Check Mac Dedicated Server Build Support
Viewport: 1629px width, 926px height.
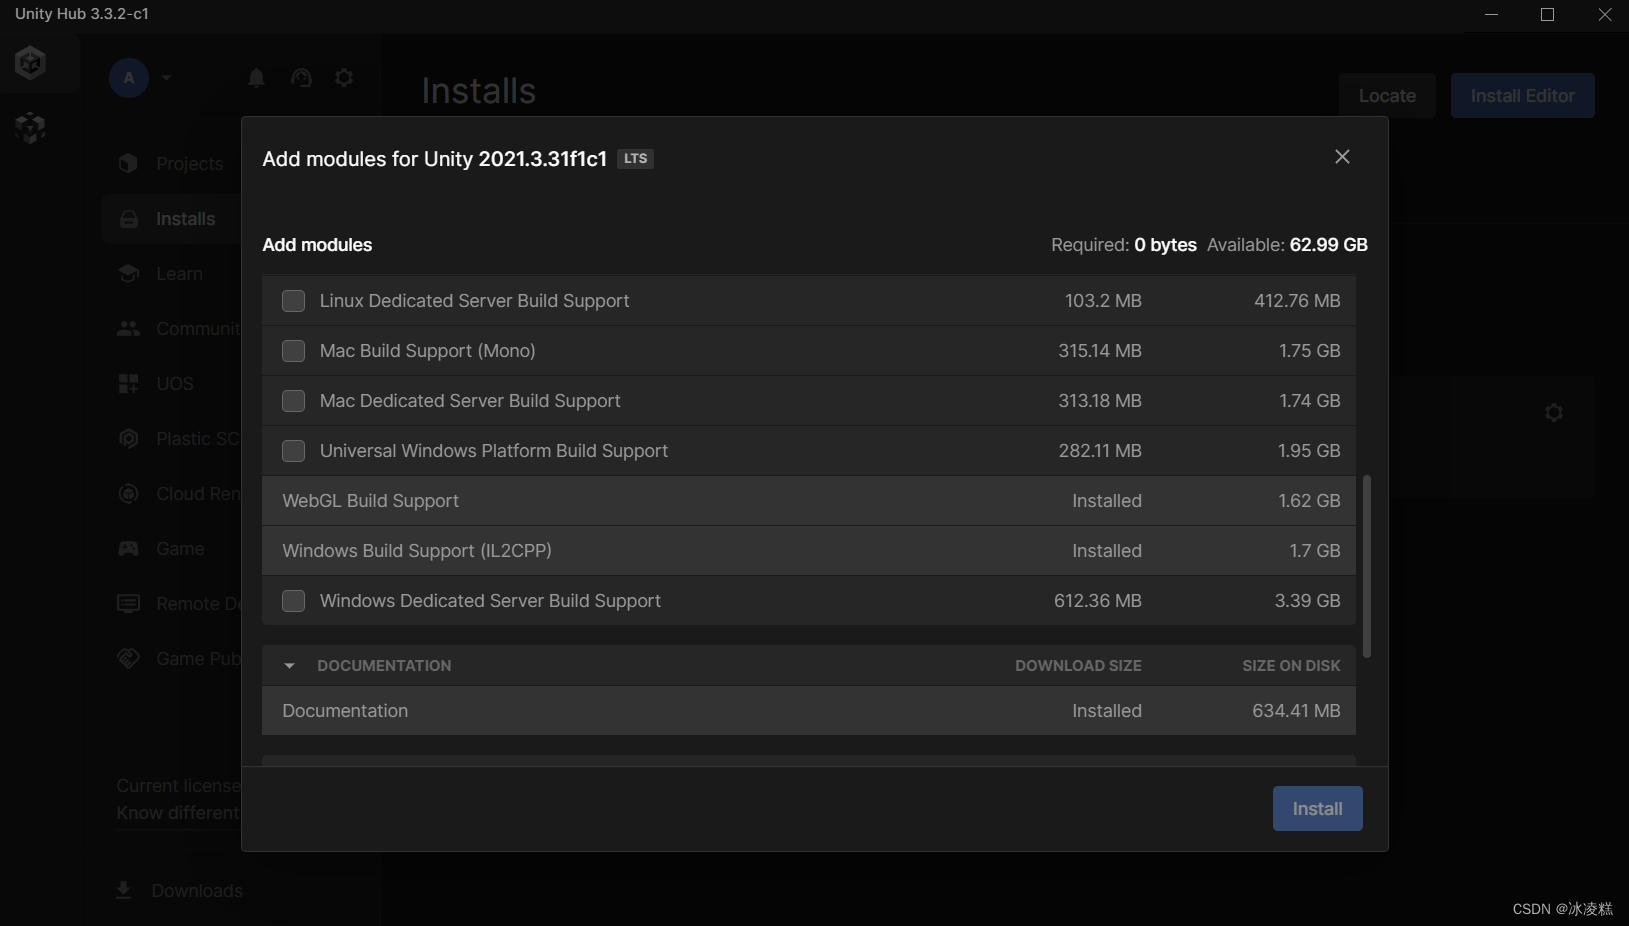(x=293, y=401)
